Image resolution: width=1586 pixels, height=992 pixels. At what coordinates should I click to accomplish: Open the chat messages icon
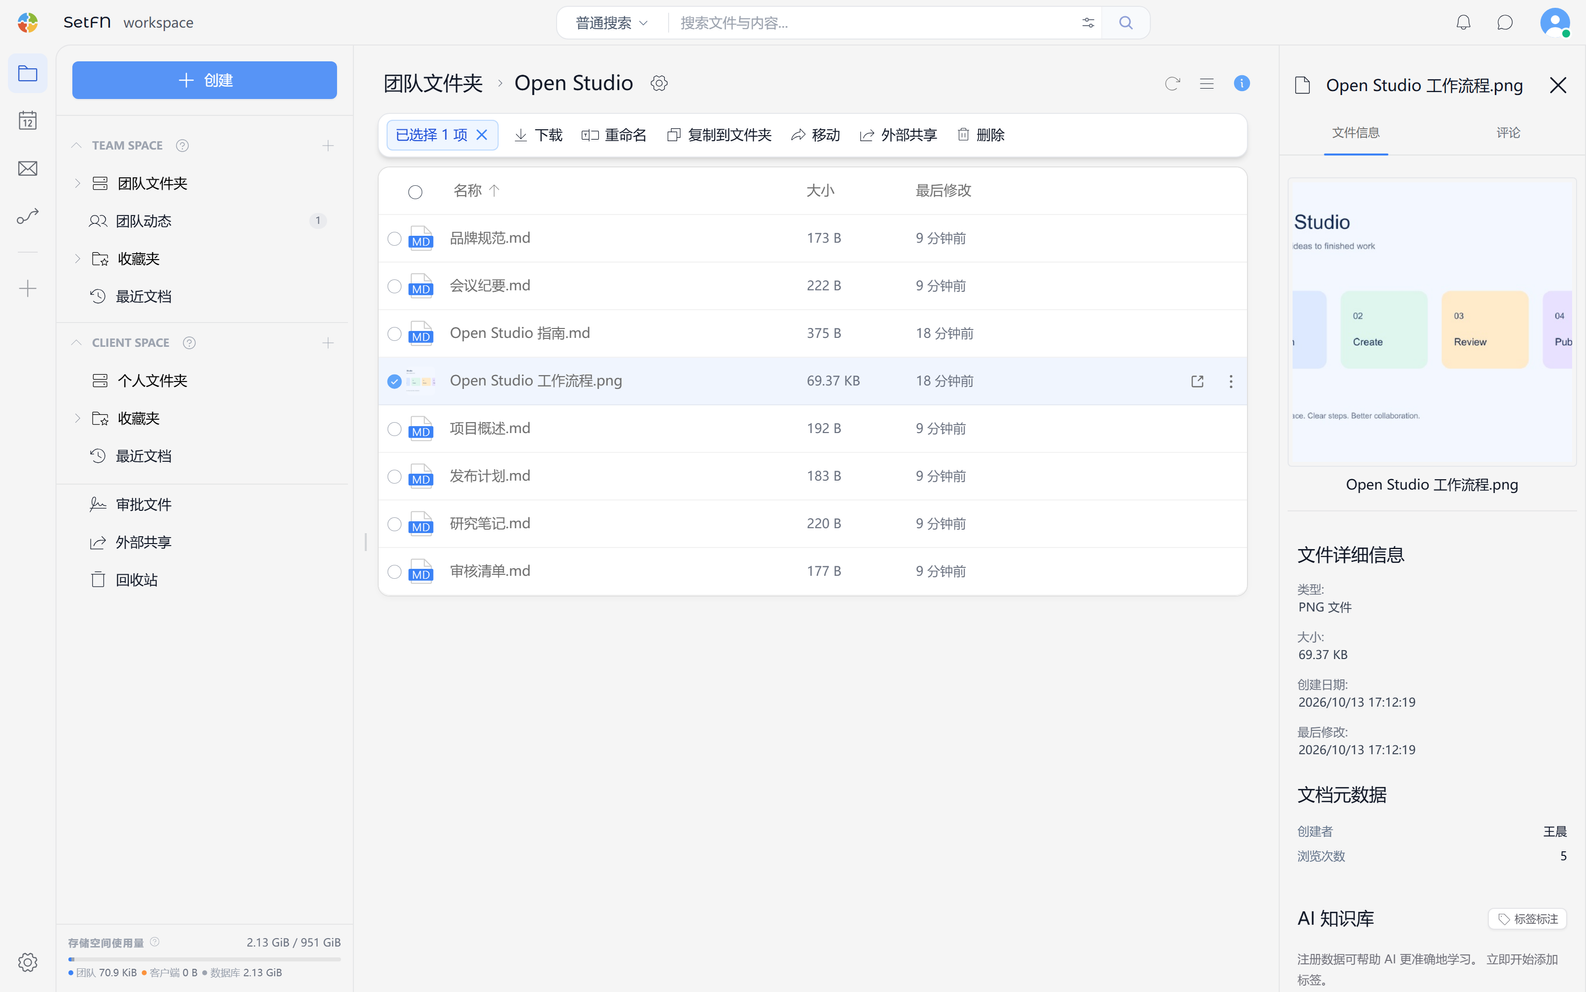point(1505,22)
